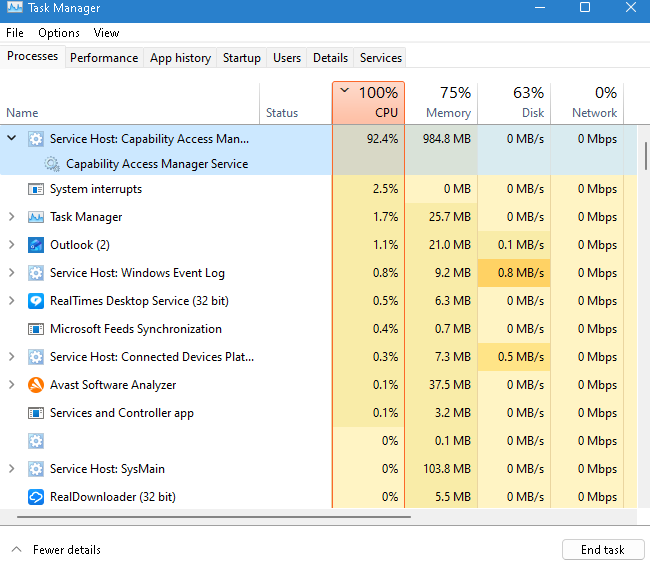The width and height of the screenshot is (650, 563).
Task: Select the System interrupts process
Action: 318,189
